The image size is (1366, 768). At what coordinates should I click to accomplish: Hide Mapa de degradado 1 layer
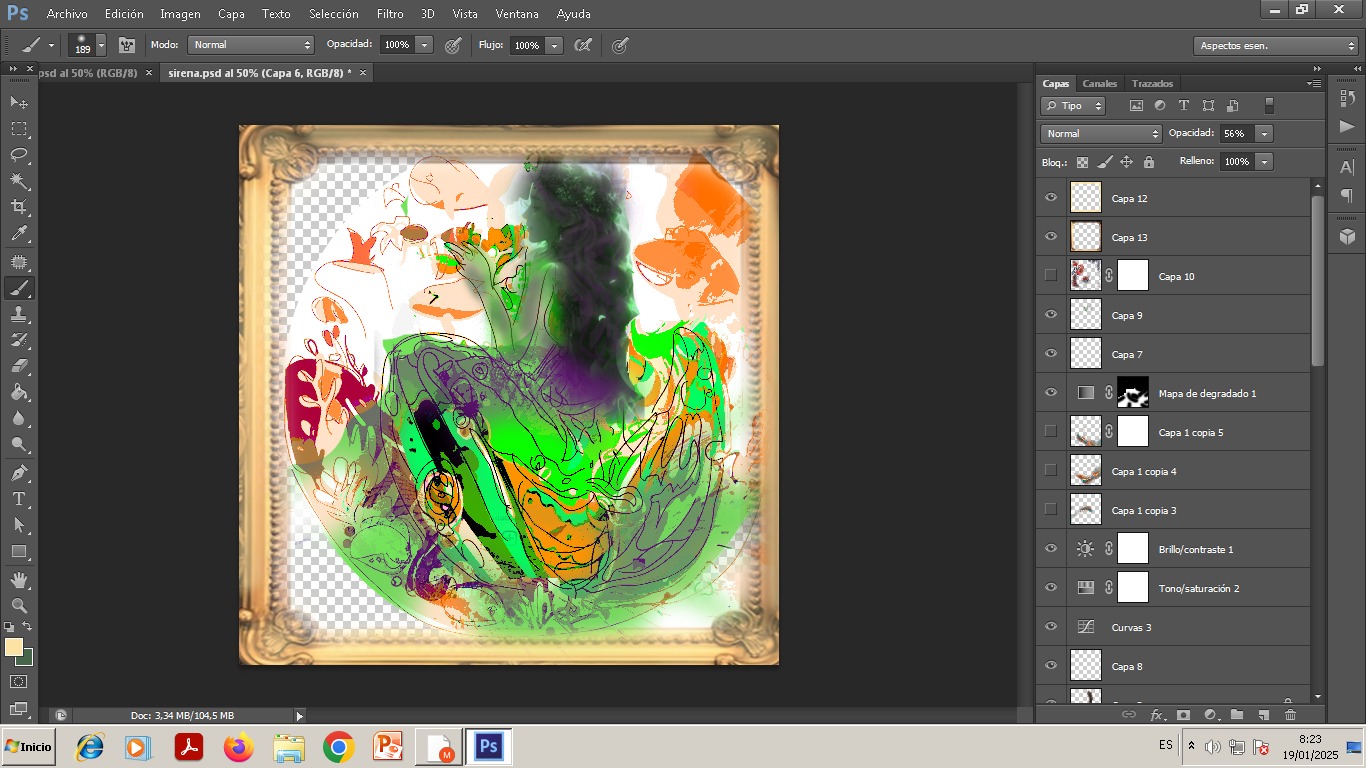click(1050, 393)
